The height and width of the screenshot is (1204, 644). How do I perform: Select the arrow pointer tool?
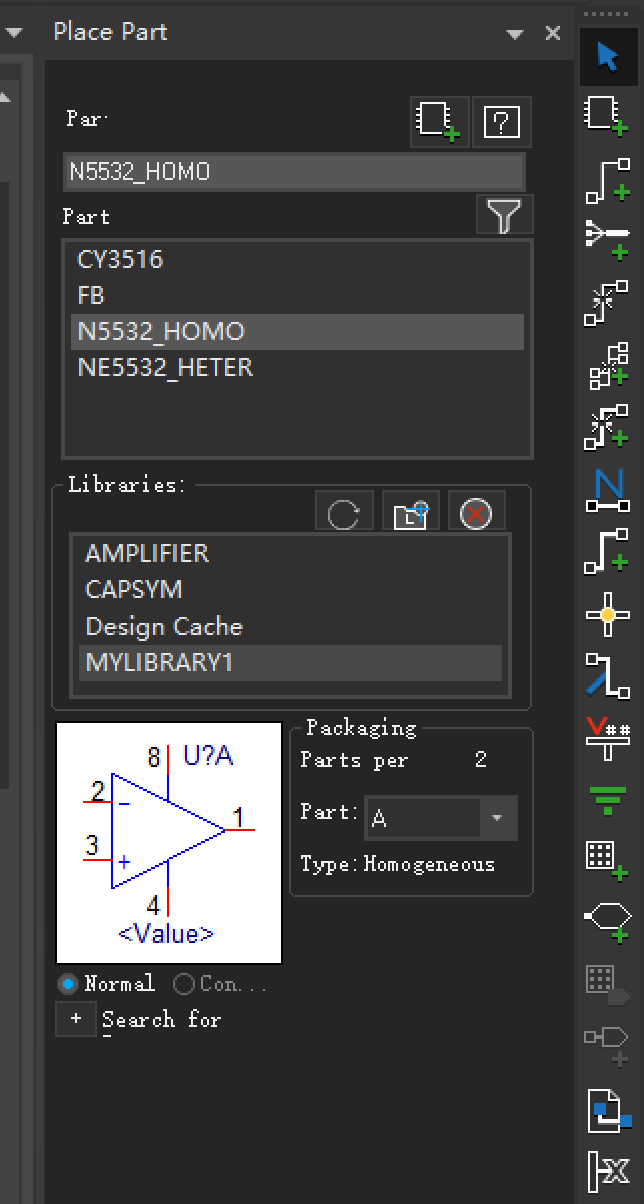pyautogui.click(x=607, y=56)
